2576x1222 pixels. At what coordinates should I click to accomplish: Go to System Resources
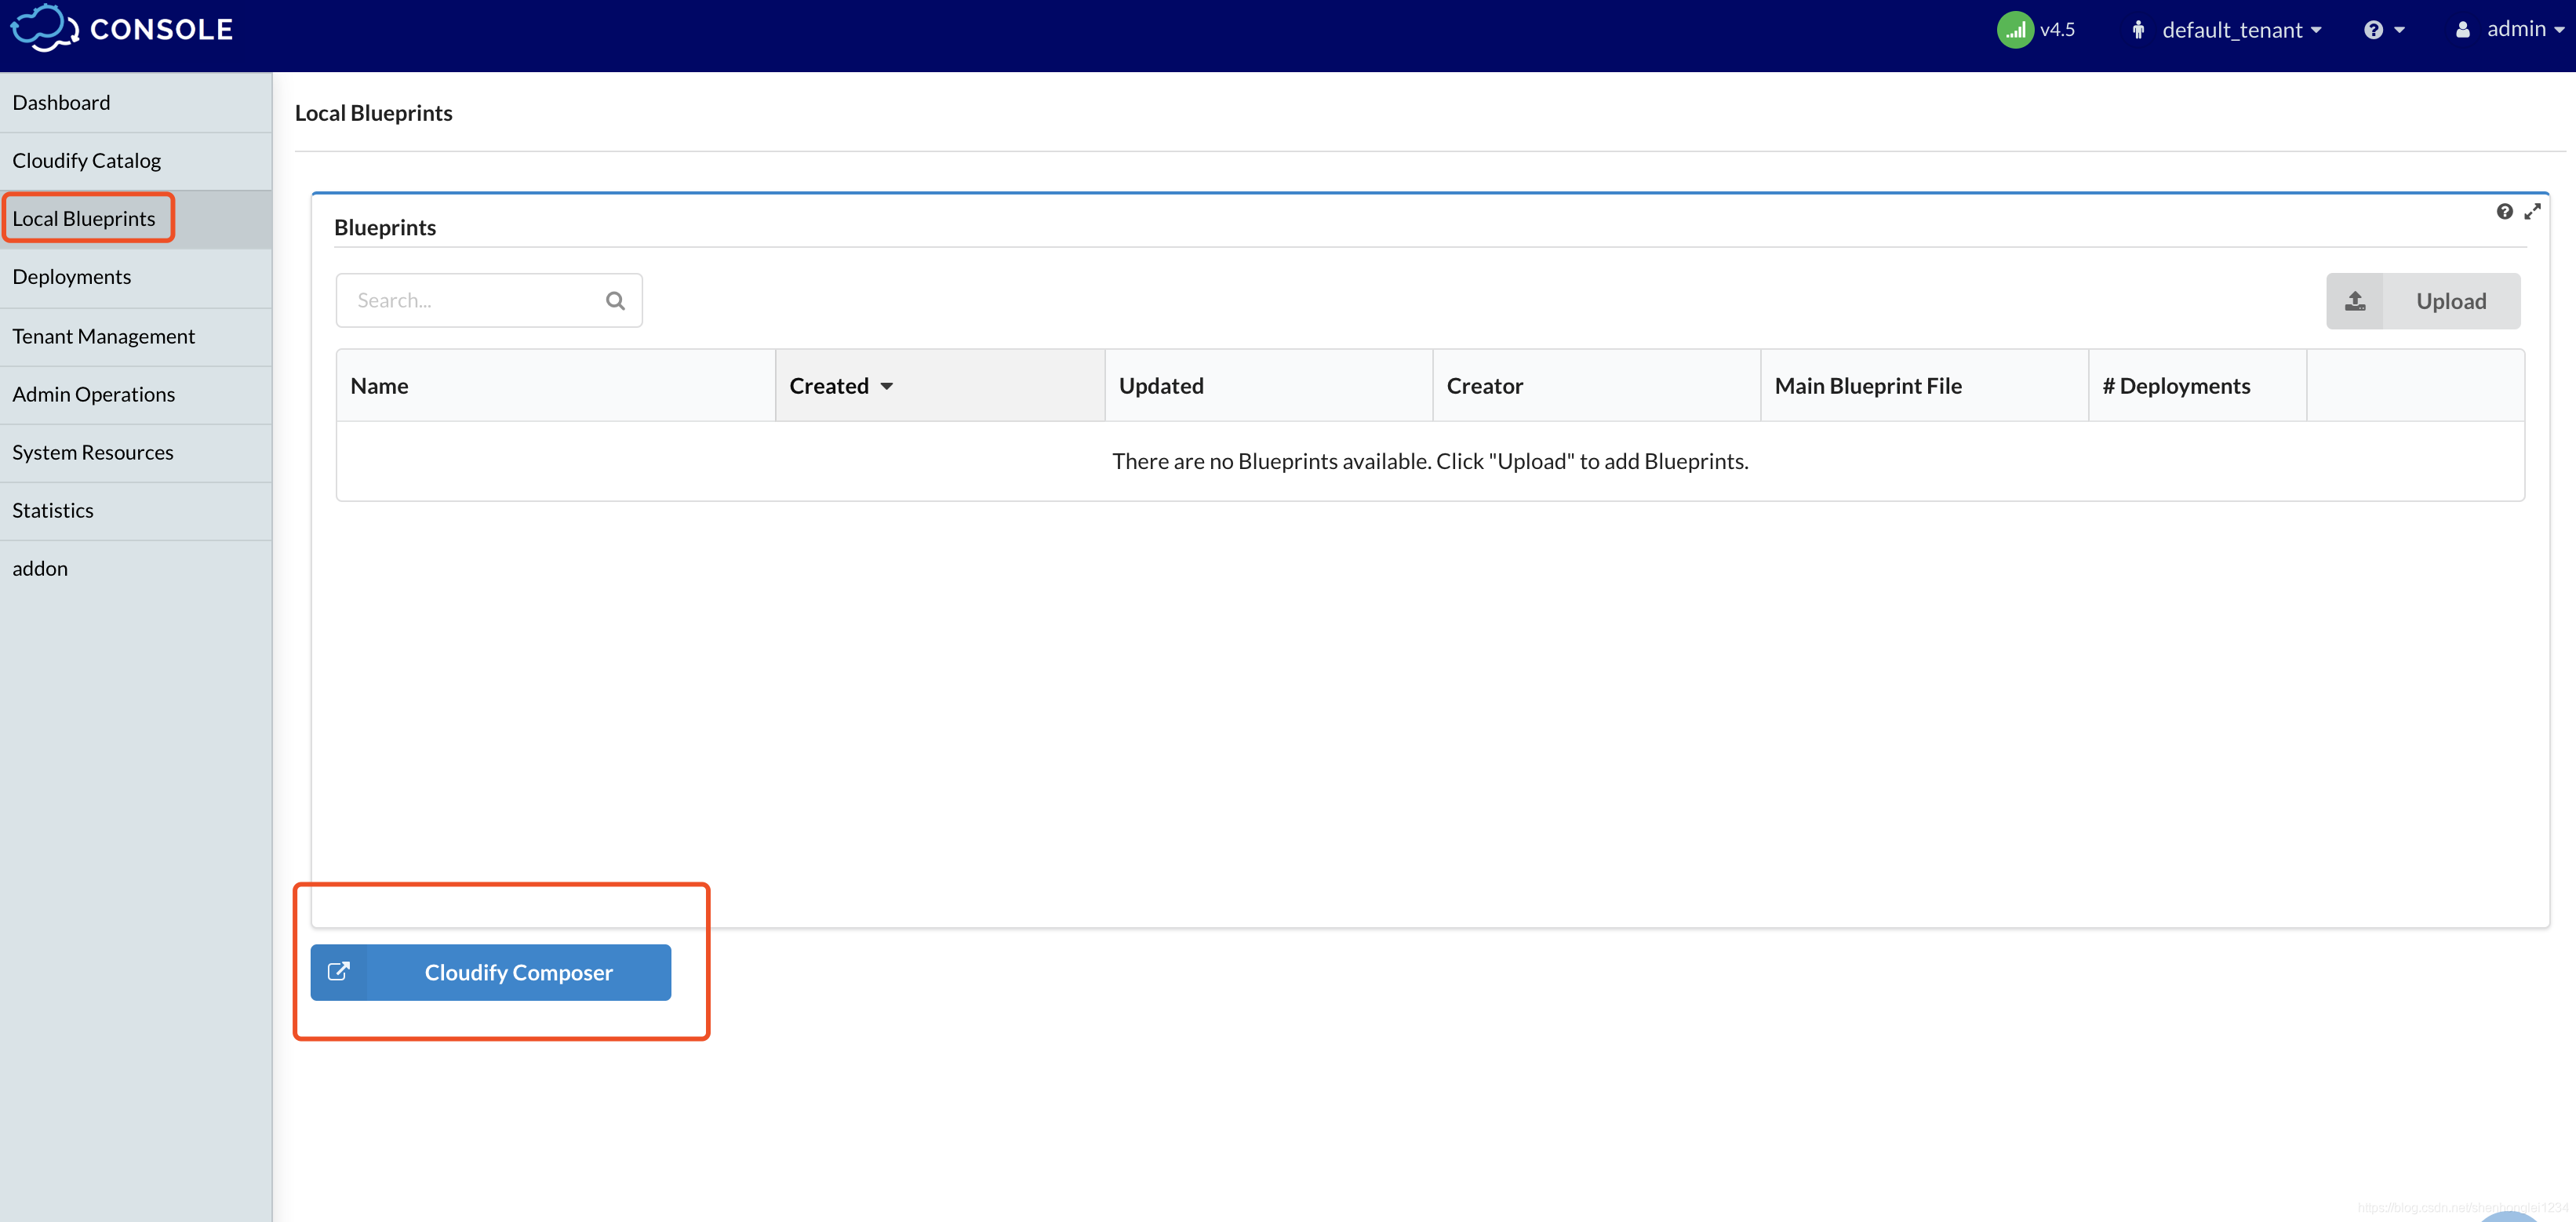[136, 453]
